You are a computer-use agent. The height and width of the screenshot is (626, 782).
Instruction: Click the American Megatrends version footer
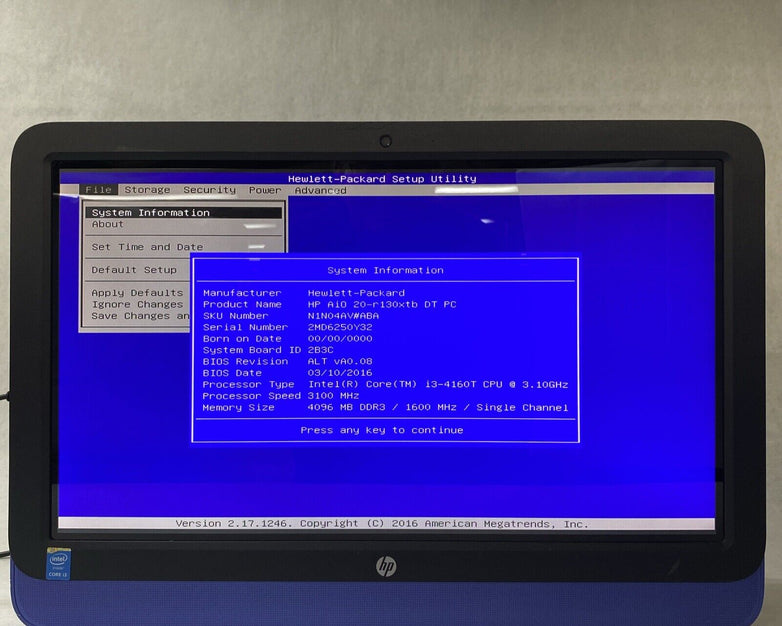tap(382, 524)
